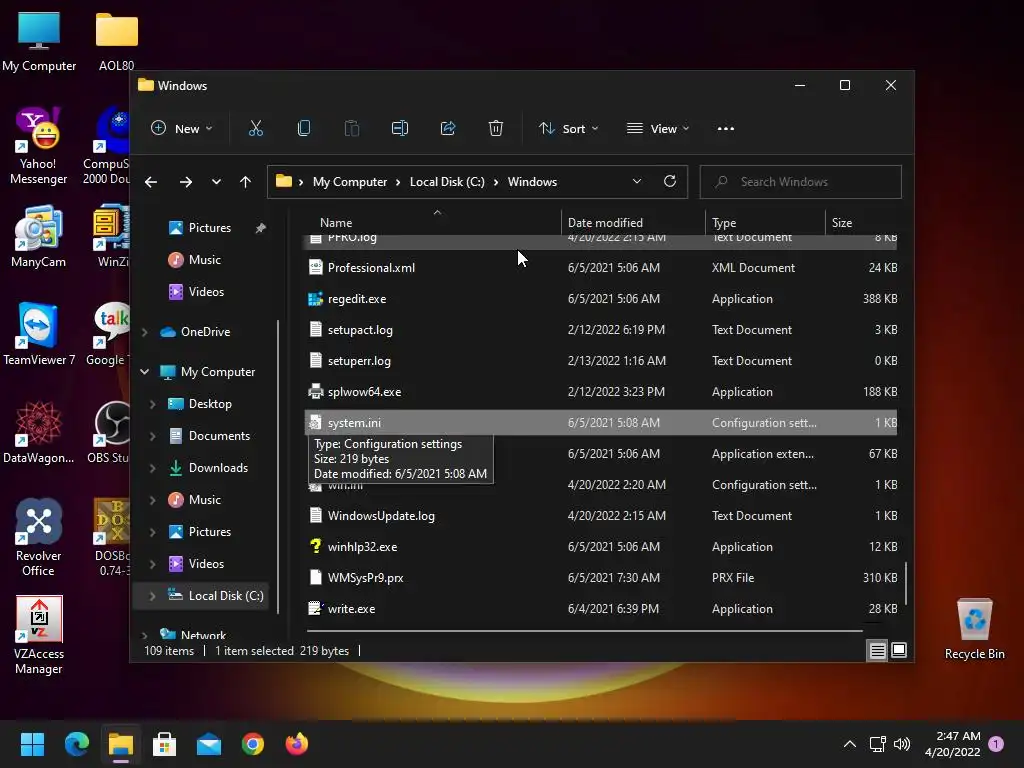This screenshot has width=1024, height=768.
Task: Launch Microsoft Edge from the taskbar
Action: 76,744
